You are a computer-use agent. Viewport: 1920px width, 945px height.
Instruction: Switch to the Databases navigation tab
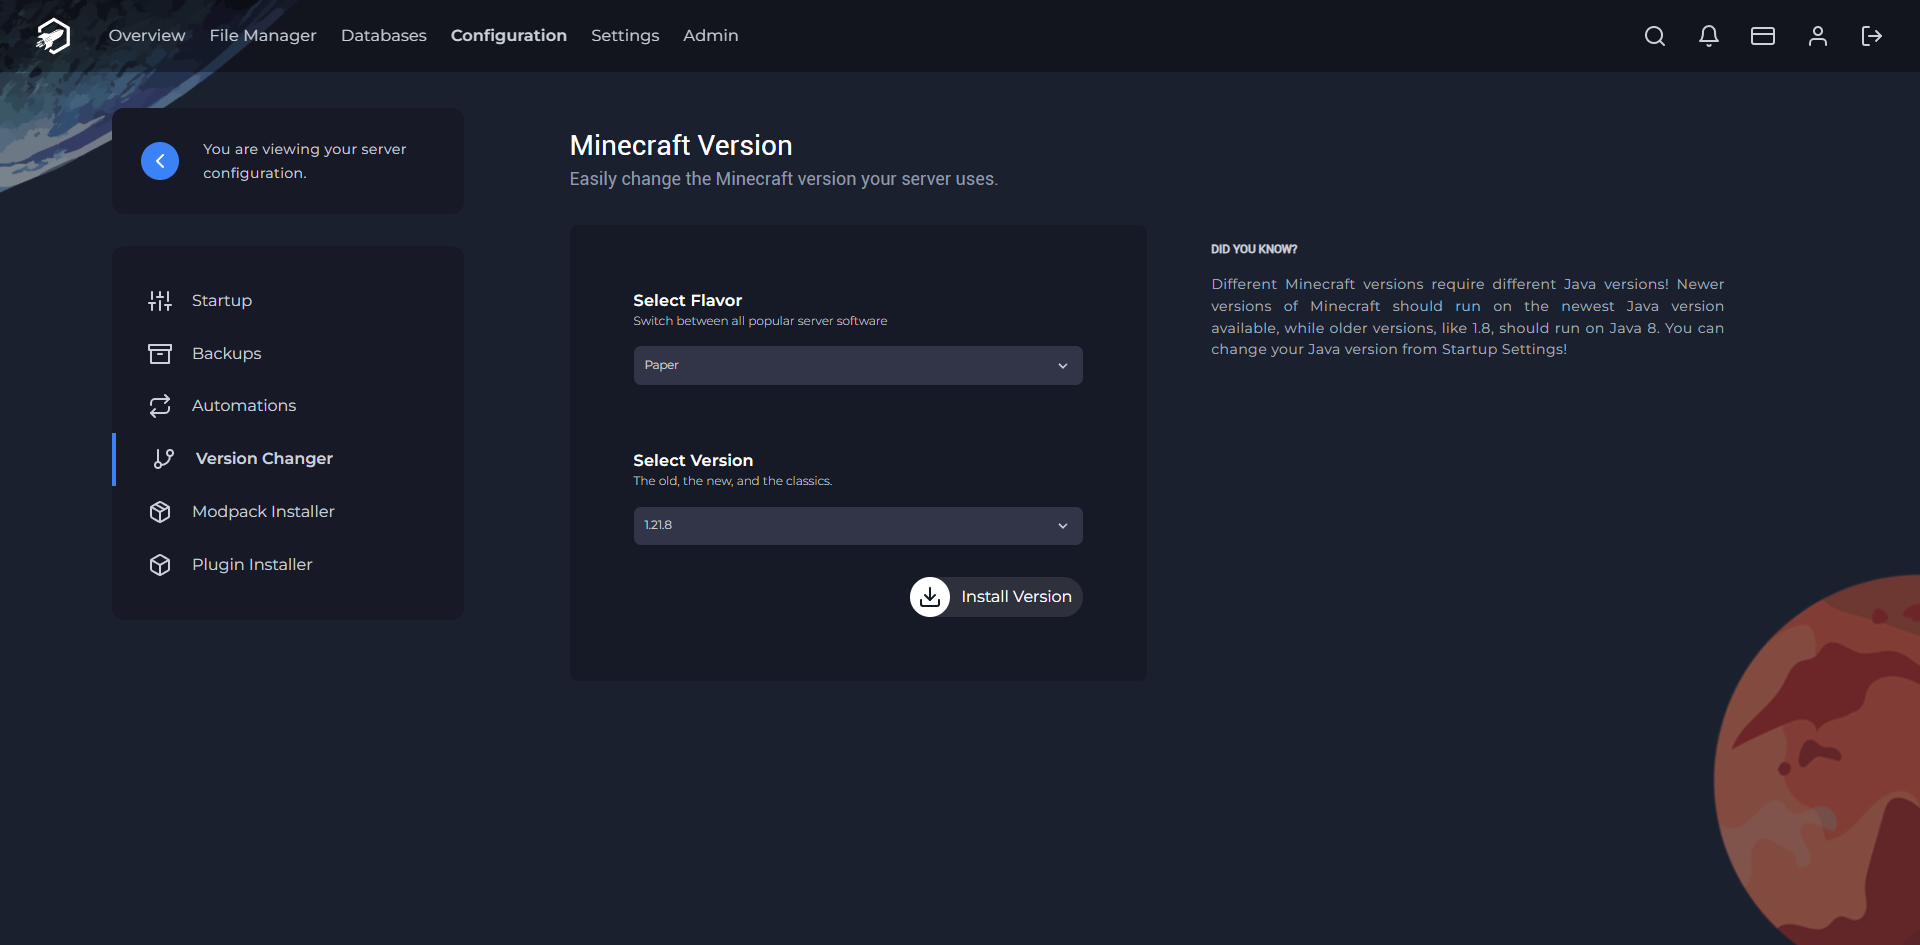(x=383, y=36)
